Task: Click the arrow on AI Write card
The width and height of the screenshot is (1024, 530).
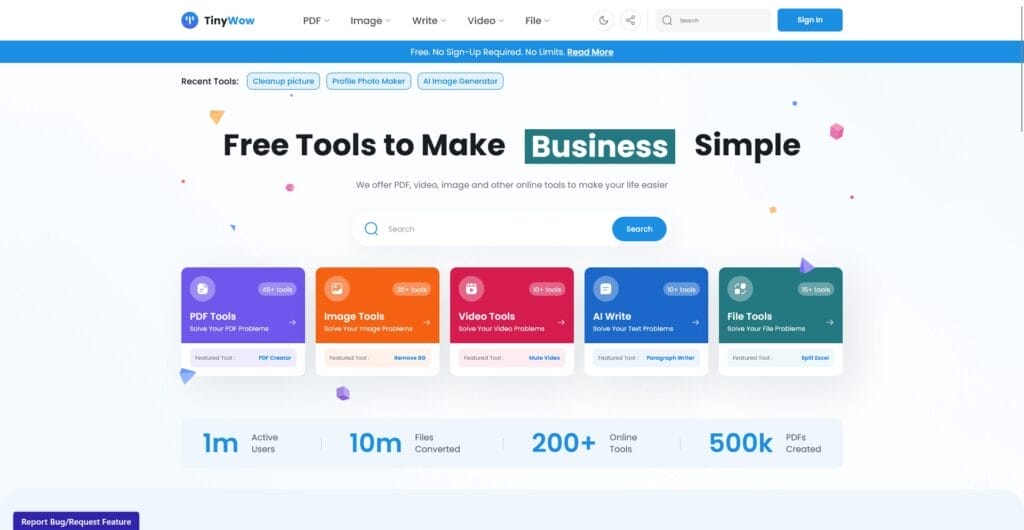Action: (696, 322)
